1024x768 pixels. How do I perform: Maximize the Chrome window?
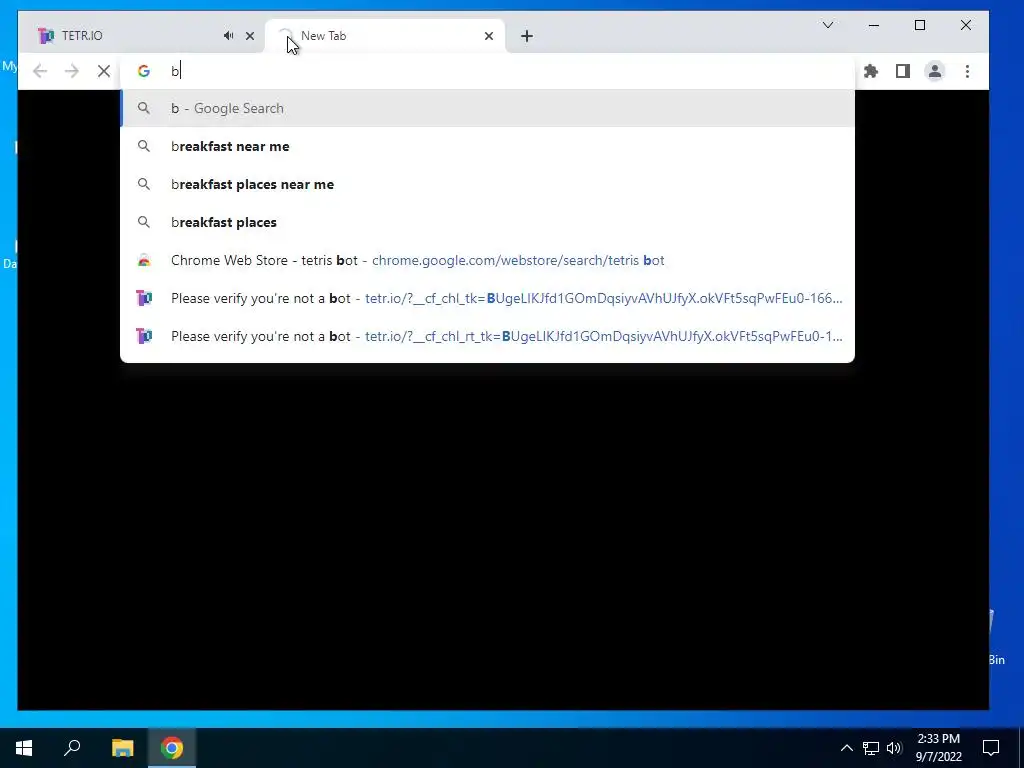tap(920, 25)
